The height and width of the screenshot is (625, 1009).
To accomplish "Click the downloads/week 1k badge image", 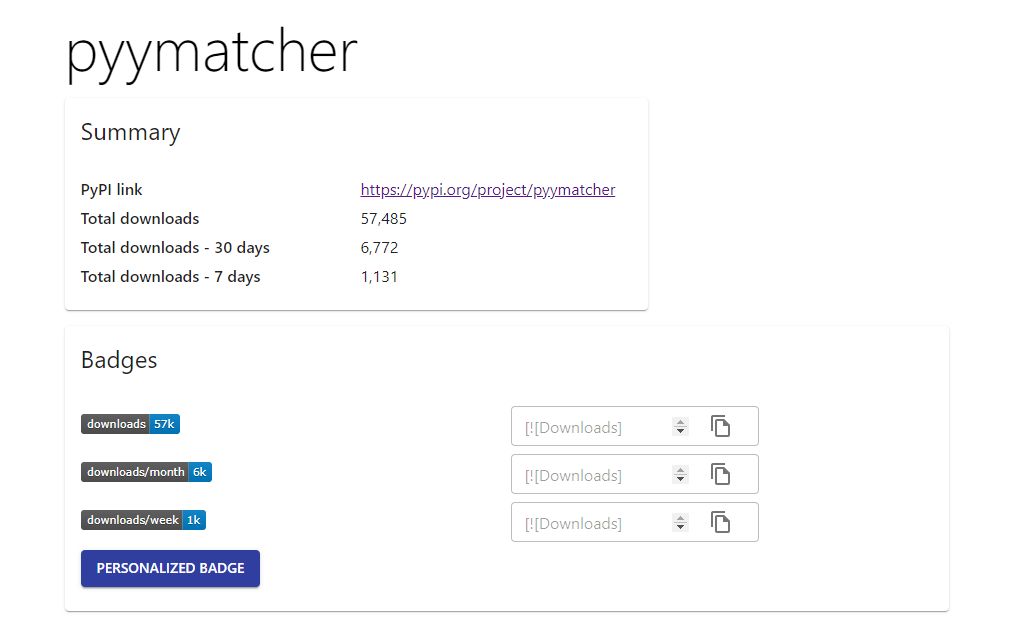I will 143,520.
